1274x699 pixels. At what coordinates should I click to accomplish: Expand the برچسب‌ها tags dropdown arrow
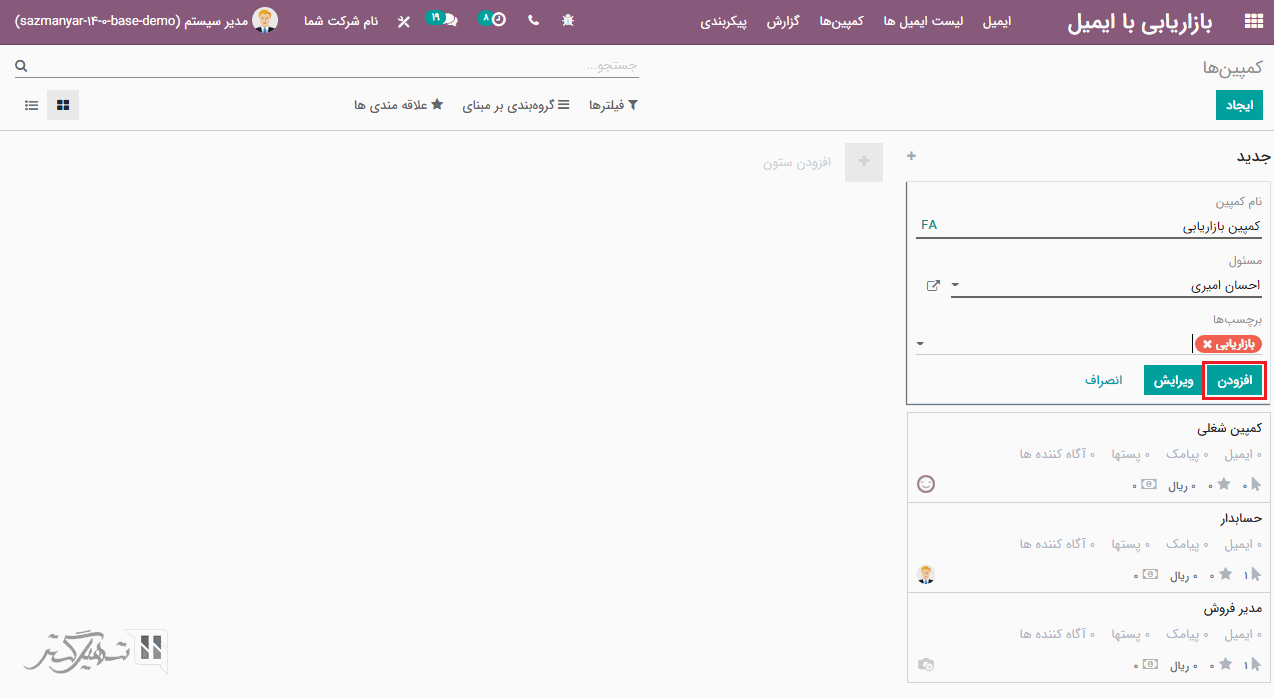(x=920, y=344)
